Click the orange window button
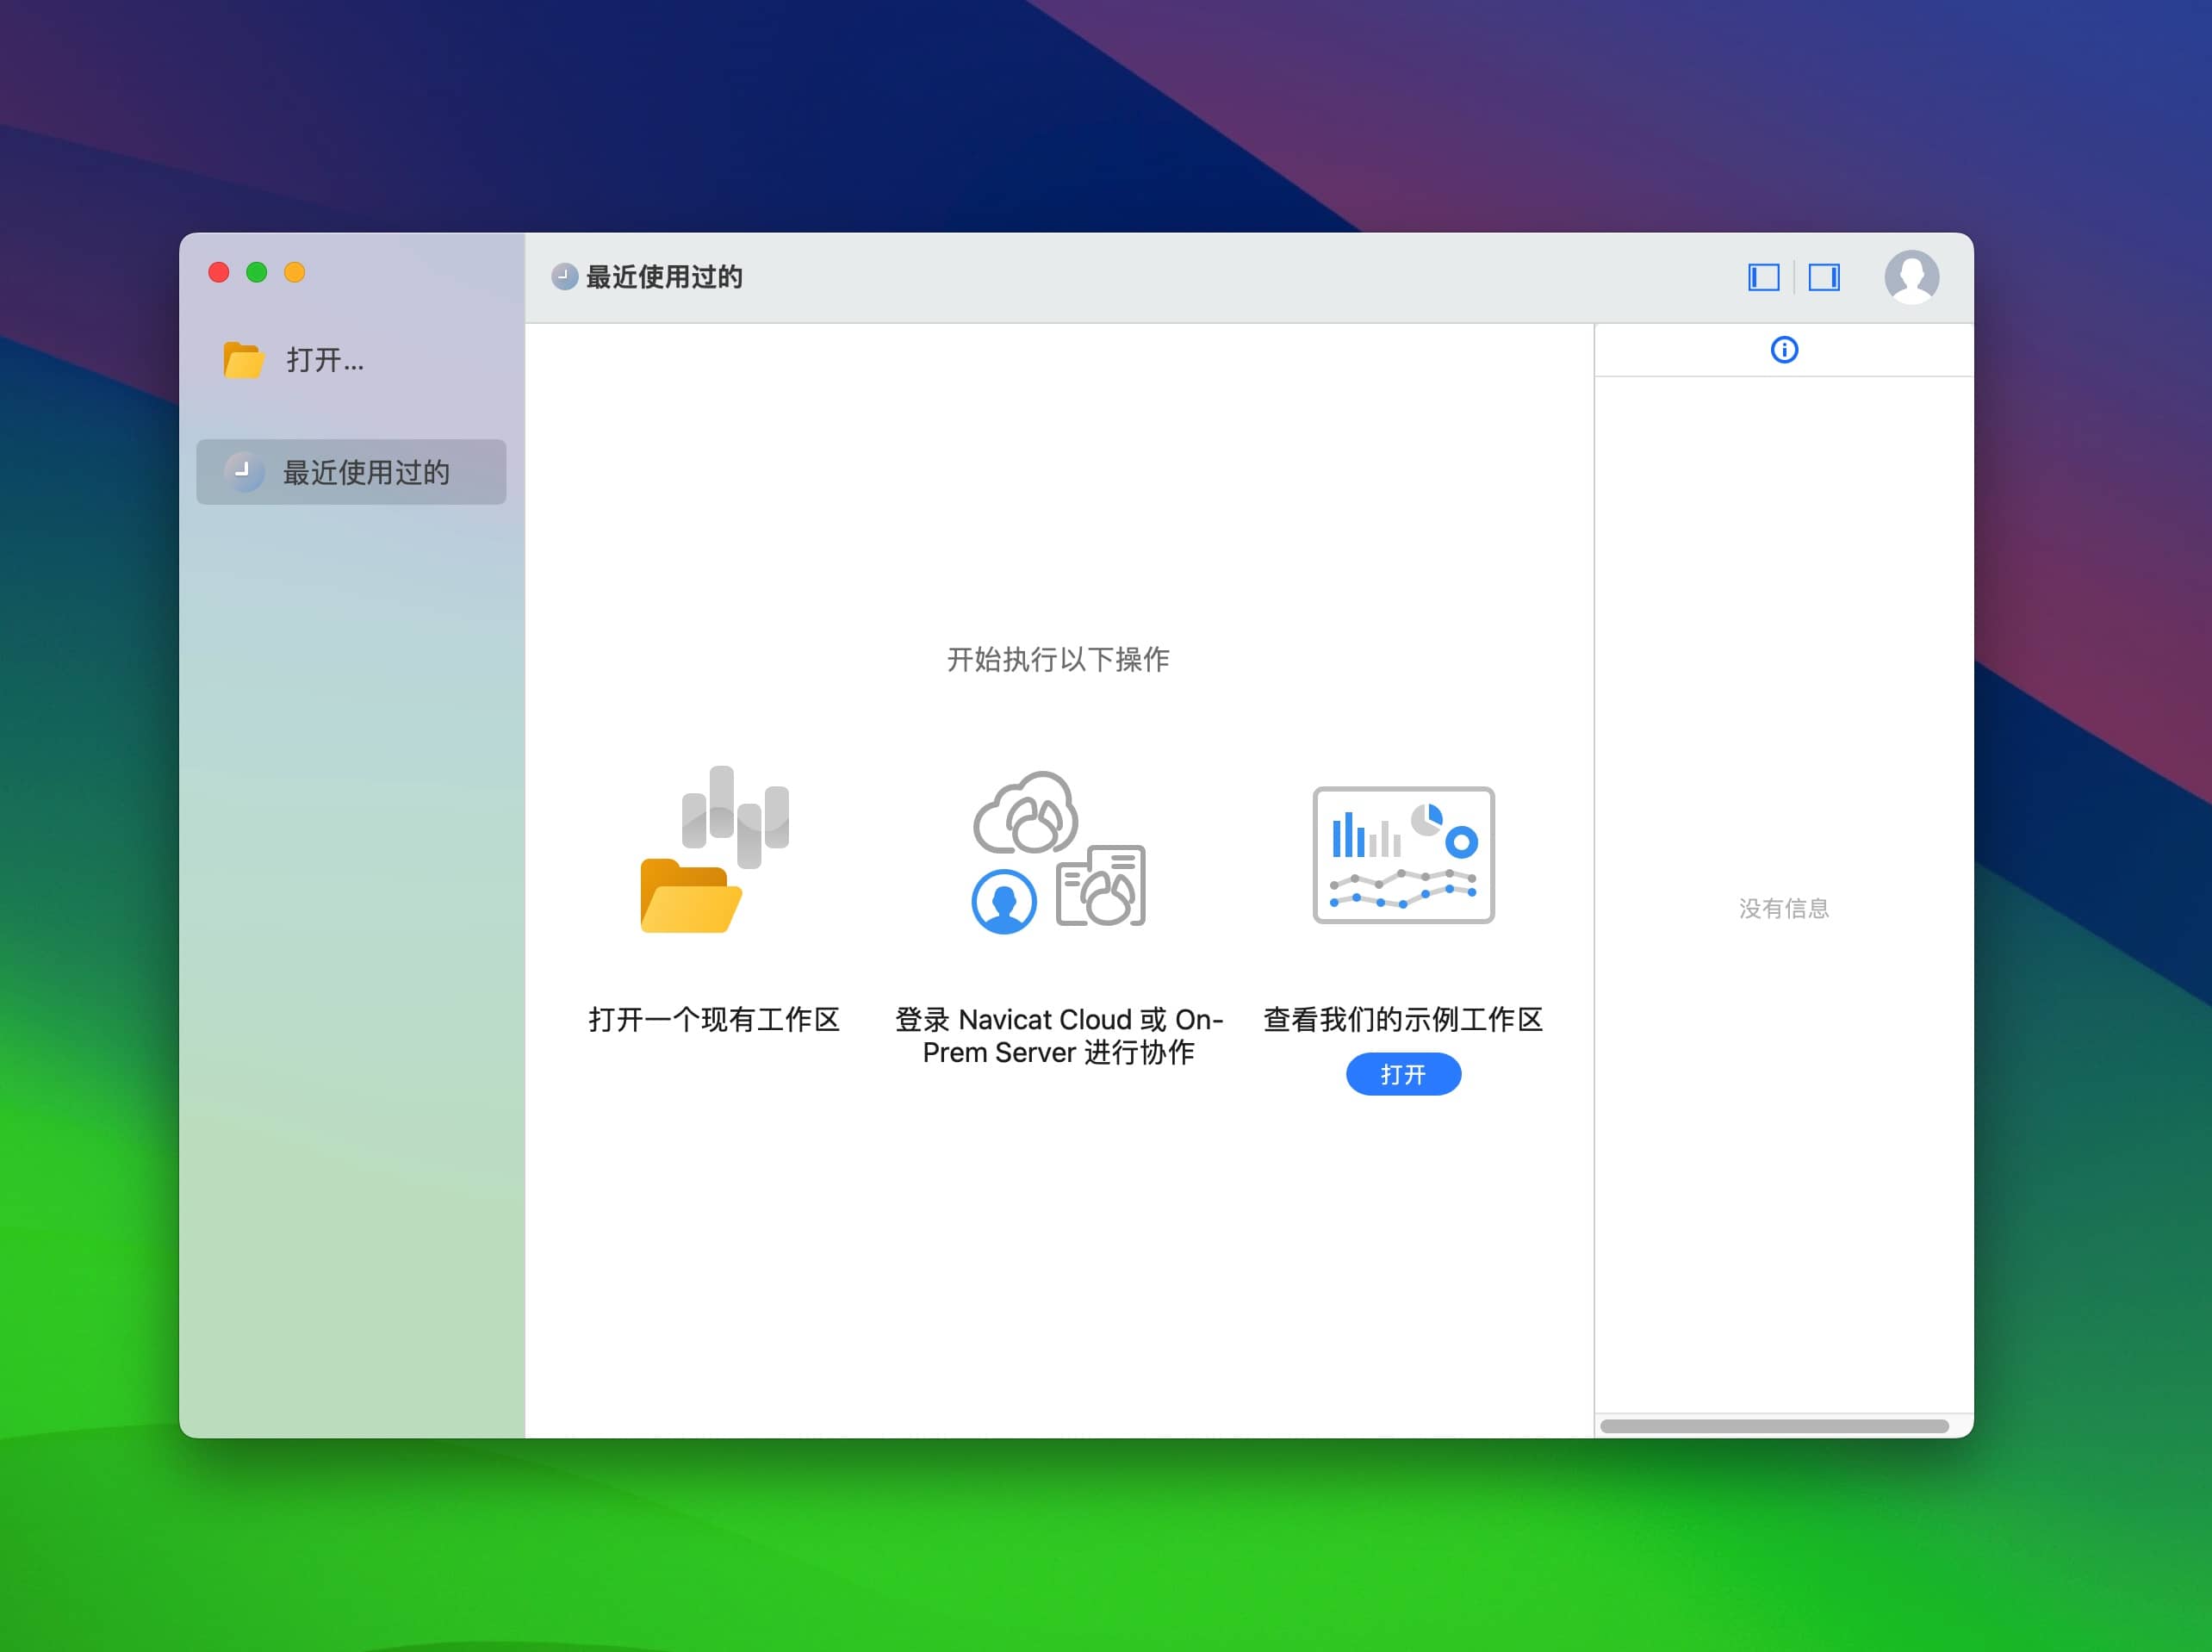The width and height of the screenshot is (2212, 1652). point(295,272)
